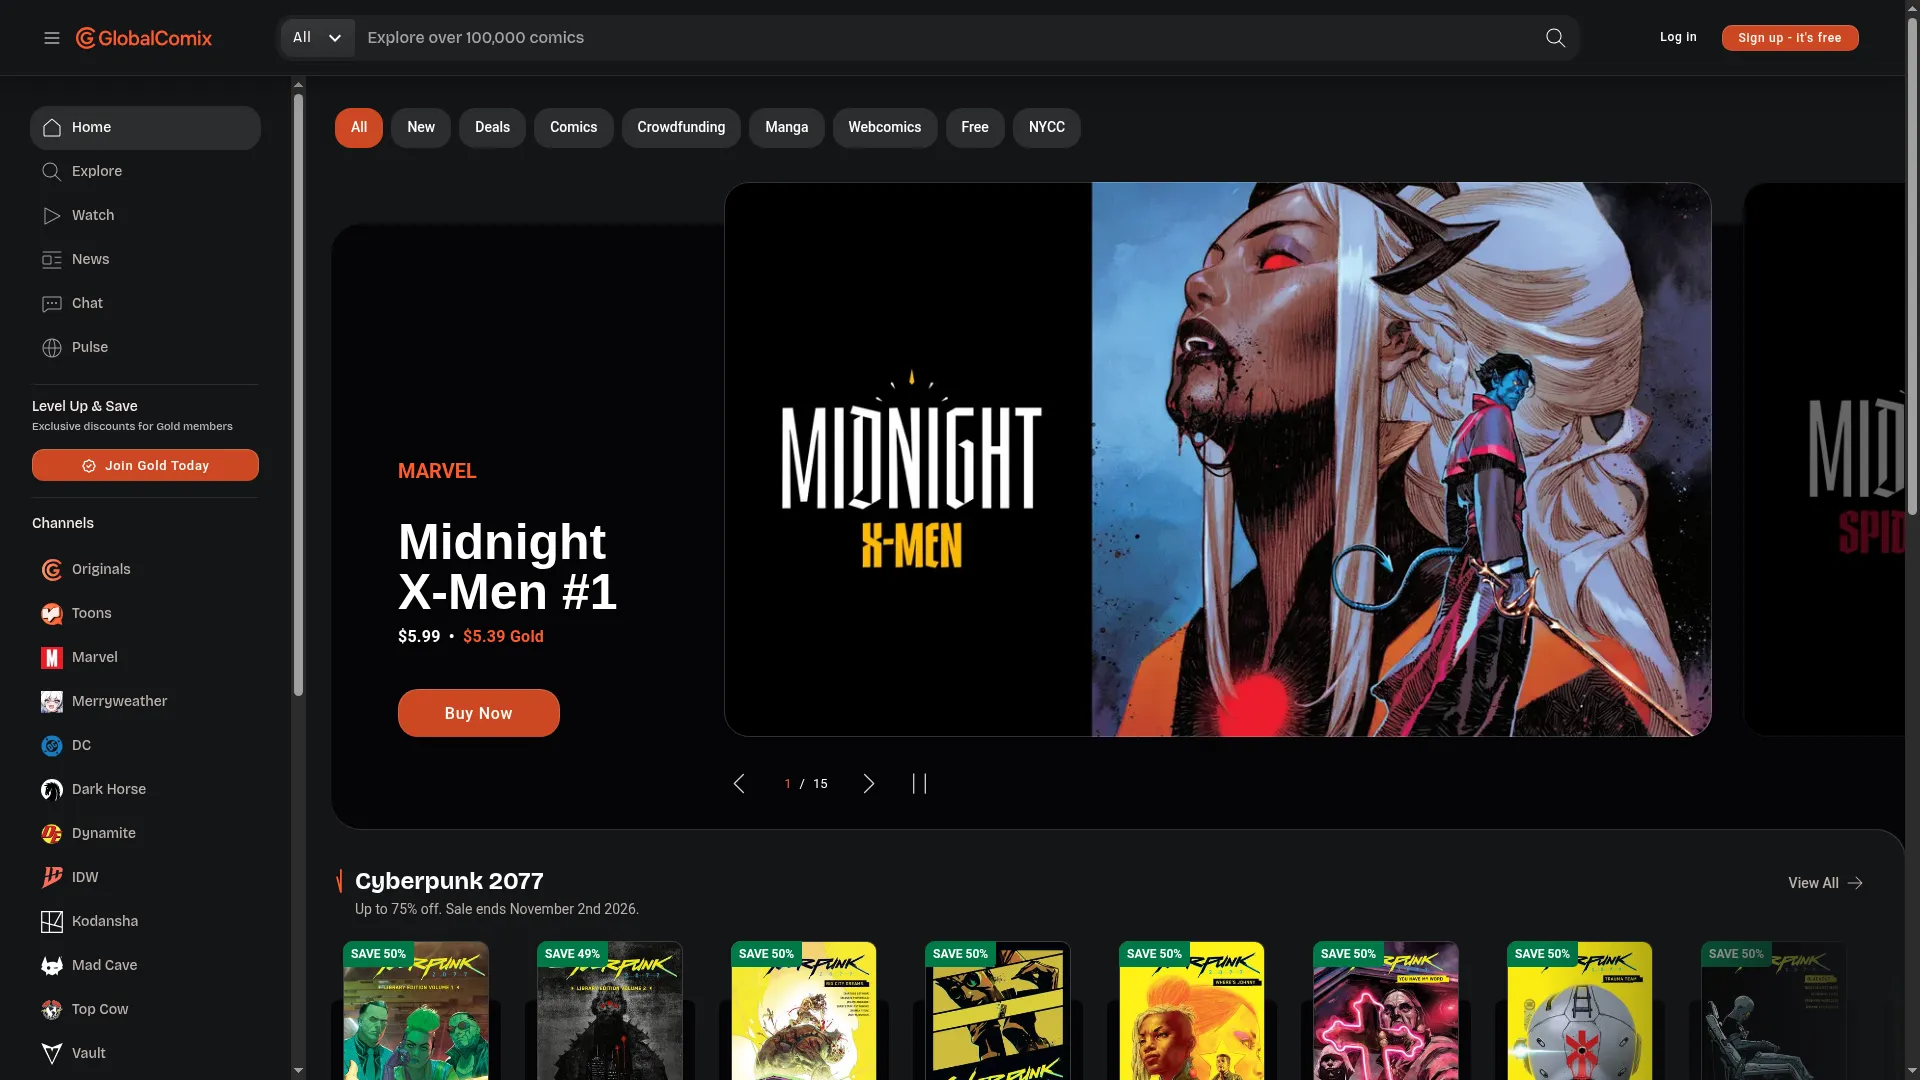
Task: Click the GlobalComix logo
Action: coord(144,38)
